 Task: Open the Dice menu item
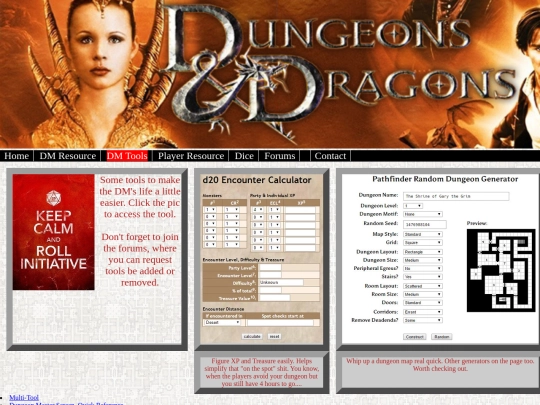(244, 156)
